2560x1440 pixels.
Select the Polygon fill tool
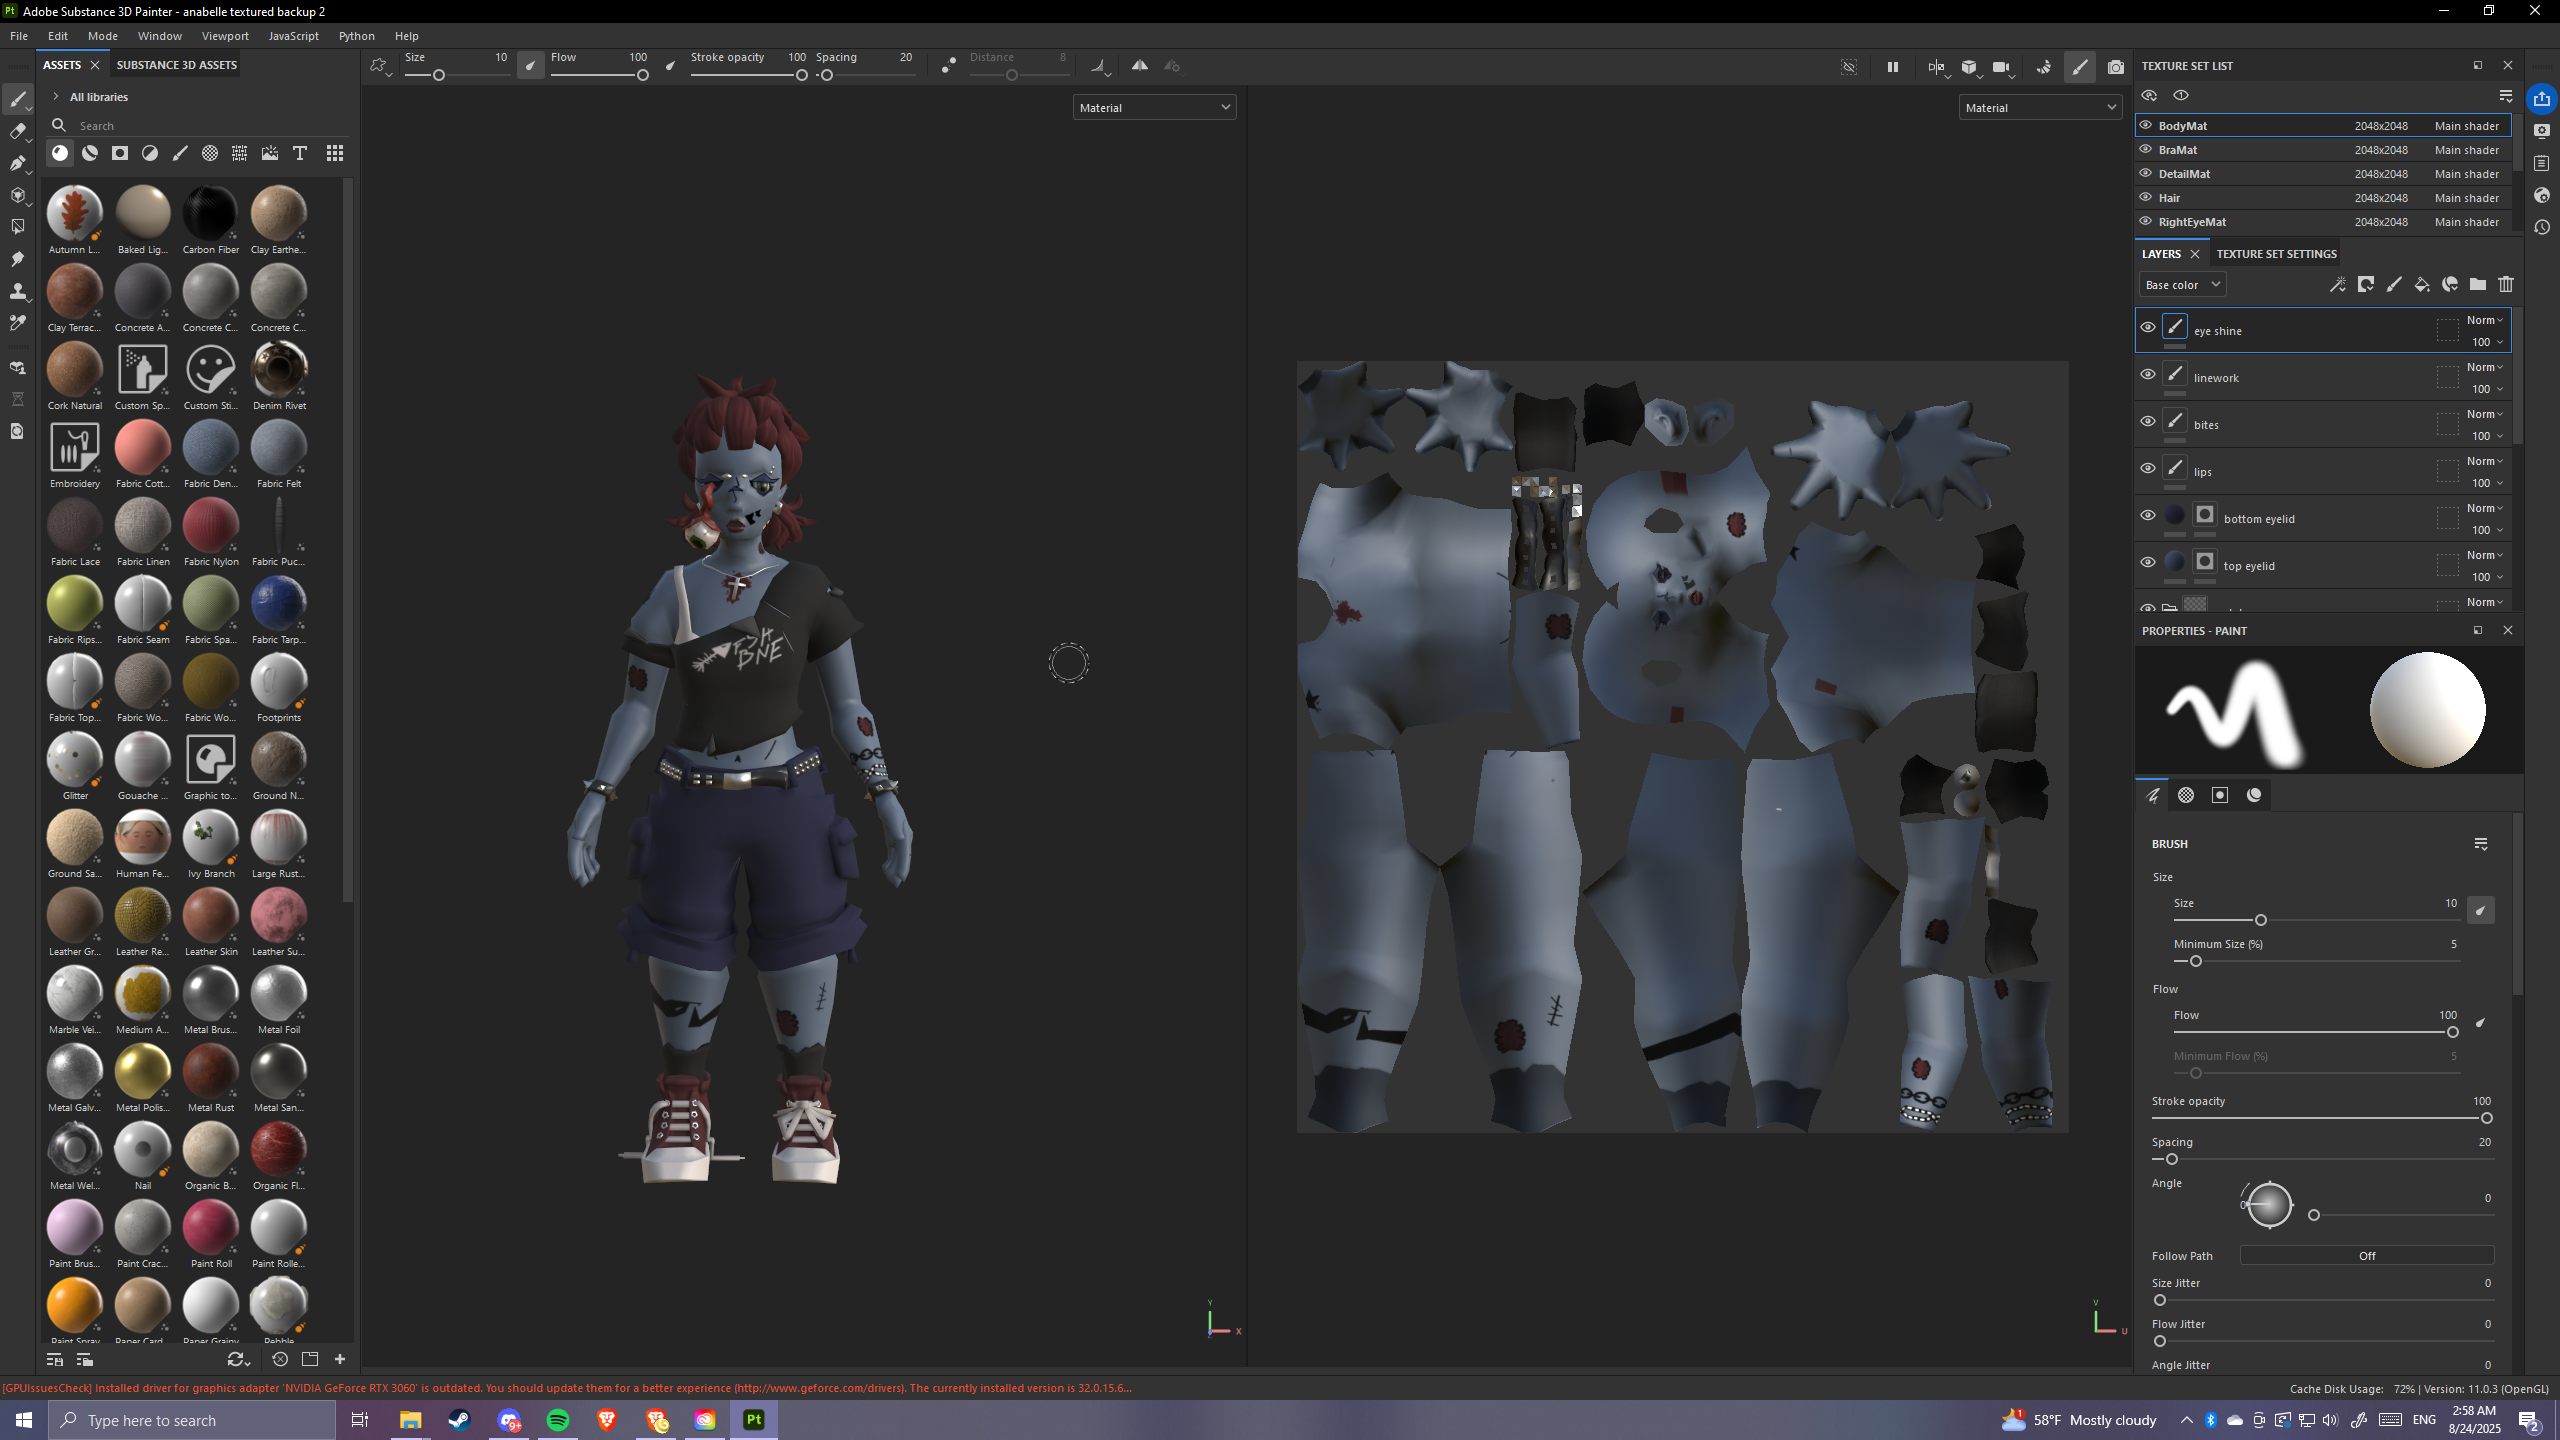pos(17,227)
